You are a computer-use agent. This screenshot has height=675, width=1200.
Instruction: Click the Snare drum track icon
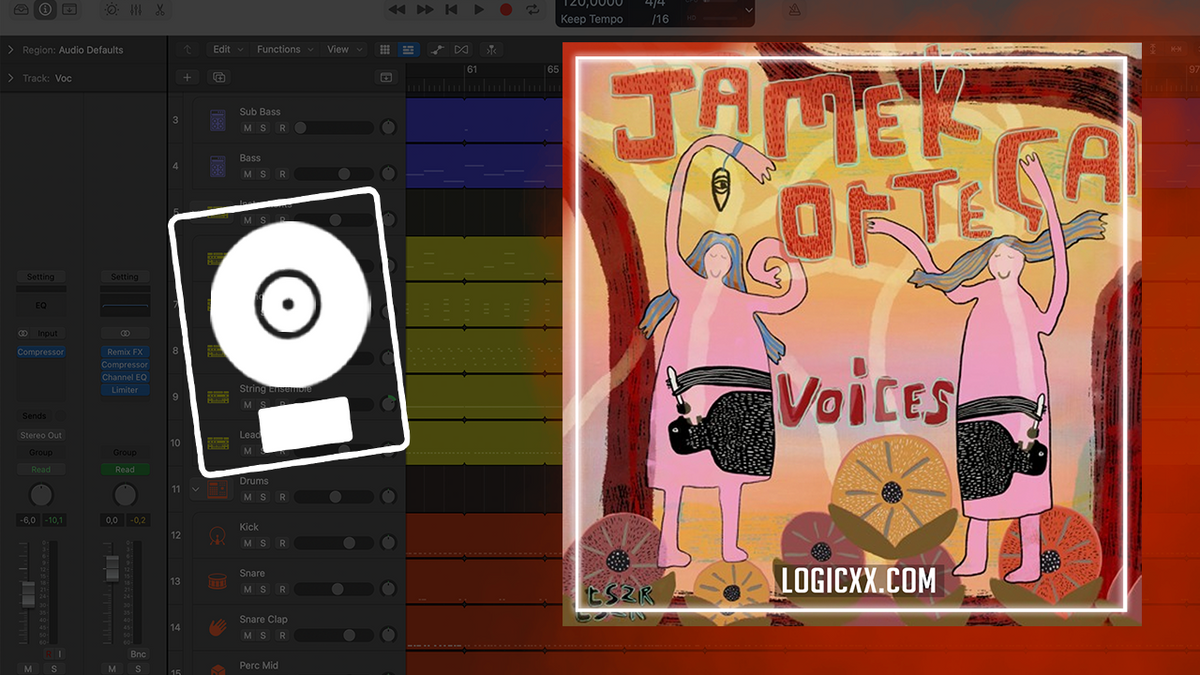coord(217,581)
